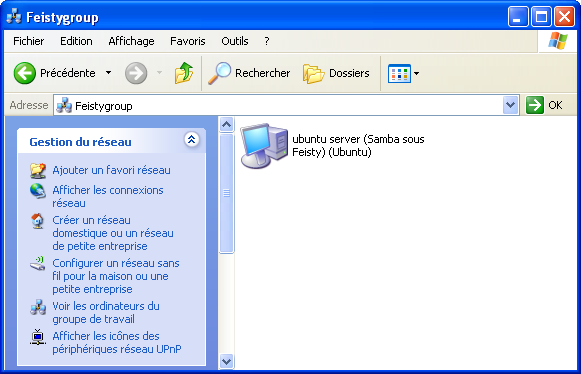Open Afficher les connexions réseau link
The image size is (581, 374).
[x=108, y=196]
